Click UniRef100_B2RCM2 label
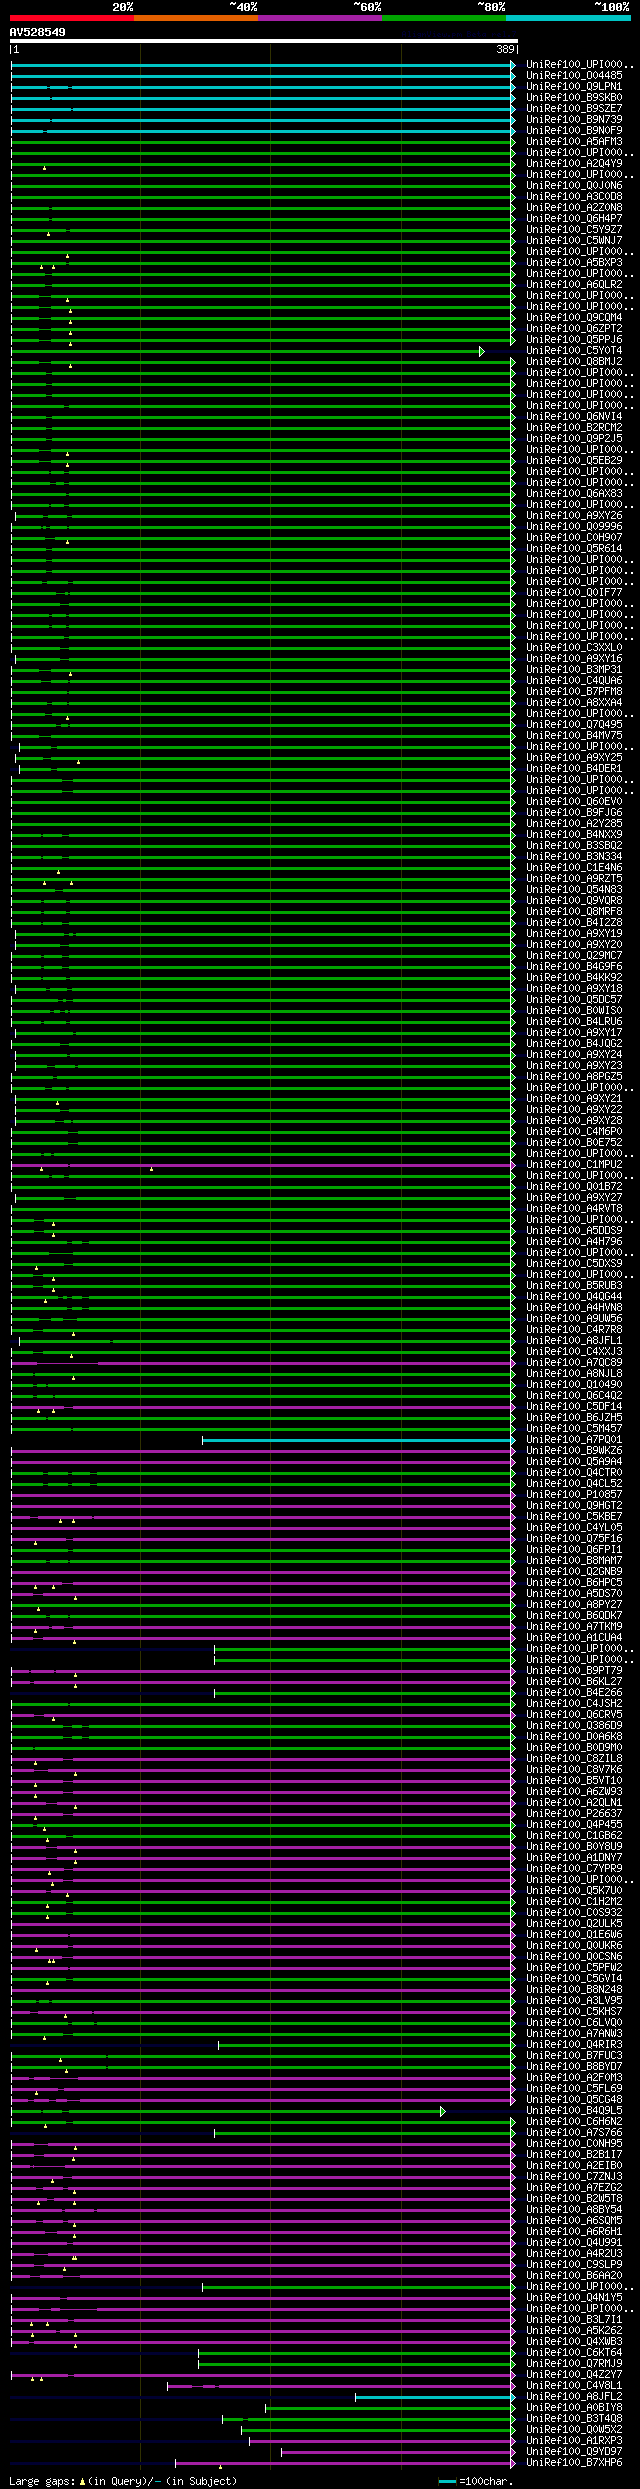 pyautogui.click(x=574, y=428)
